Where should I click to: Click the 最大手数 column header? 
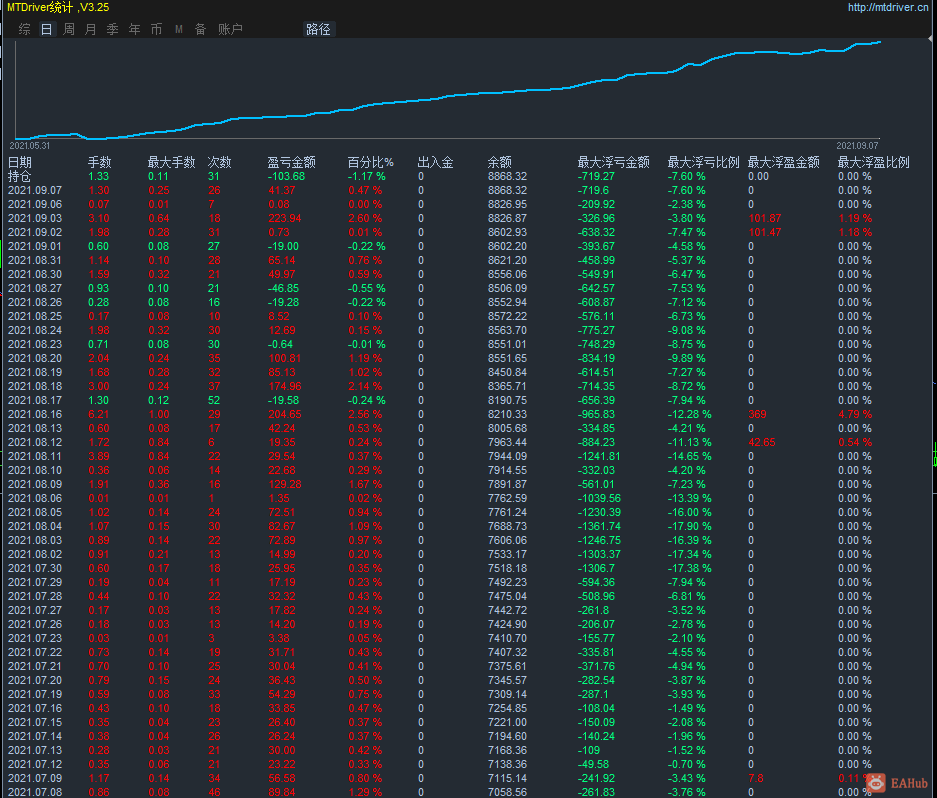[x=172, y=162]
